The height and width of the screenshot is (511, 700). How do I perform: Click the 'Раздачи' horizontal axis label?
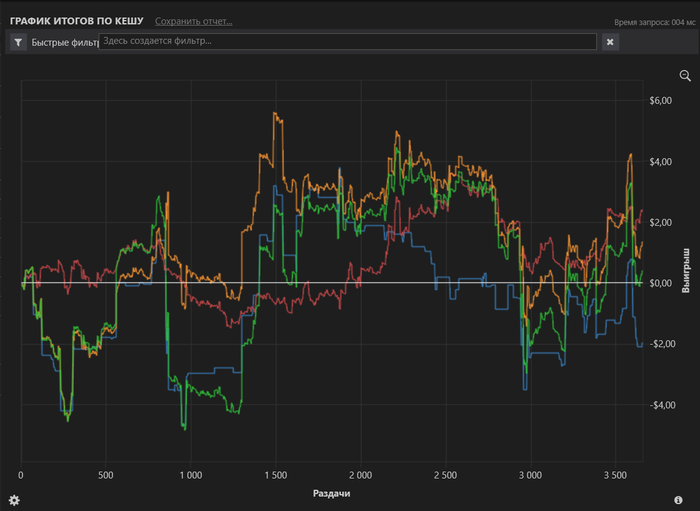pos(331,494)
